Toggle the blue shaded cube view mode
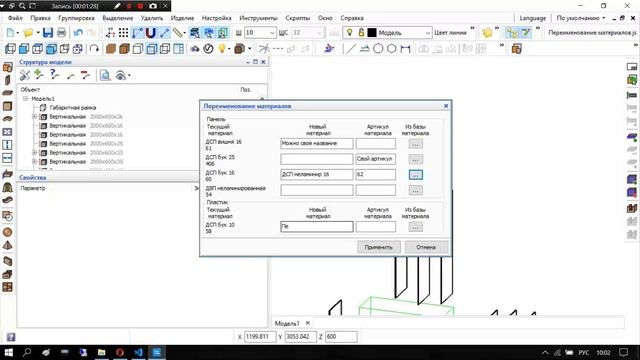The height and width of the screenshot is (360, 640). [51, 49]
